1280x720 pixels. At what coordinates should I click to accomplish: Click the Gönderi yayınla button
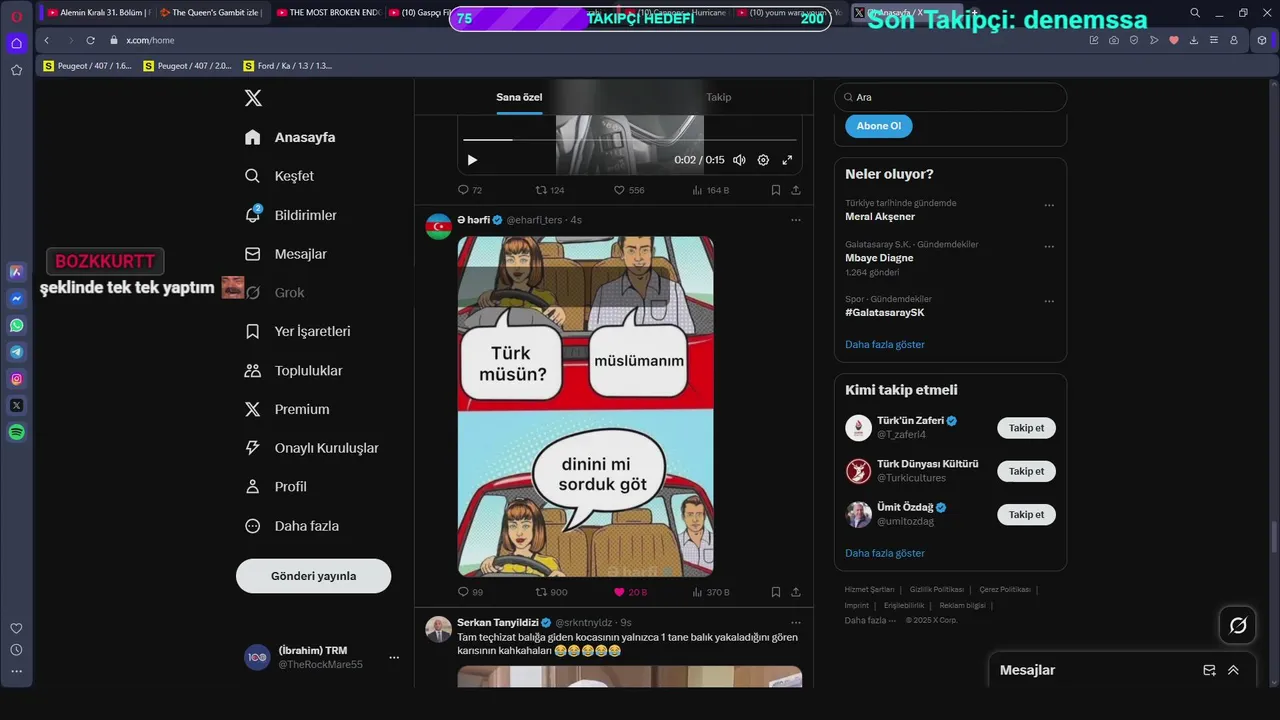tap(313, 576)
